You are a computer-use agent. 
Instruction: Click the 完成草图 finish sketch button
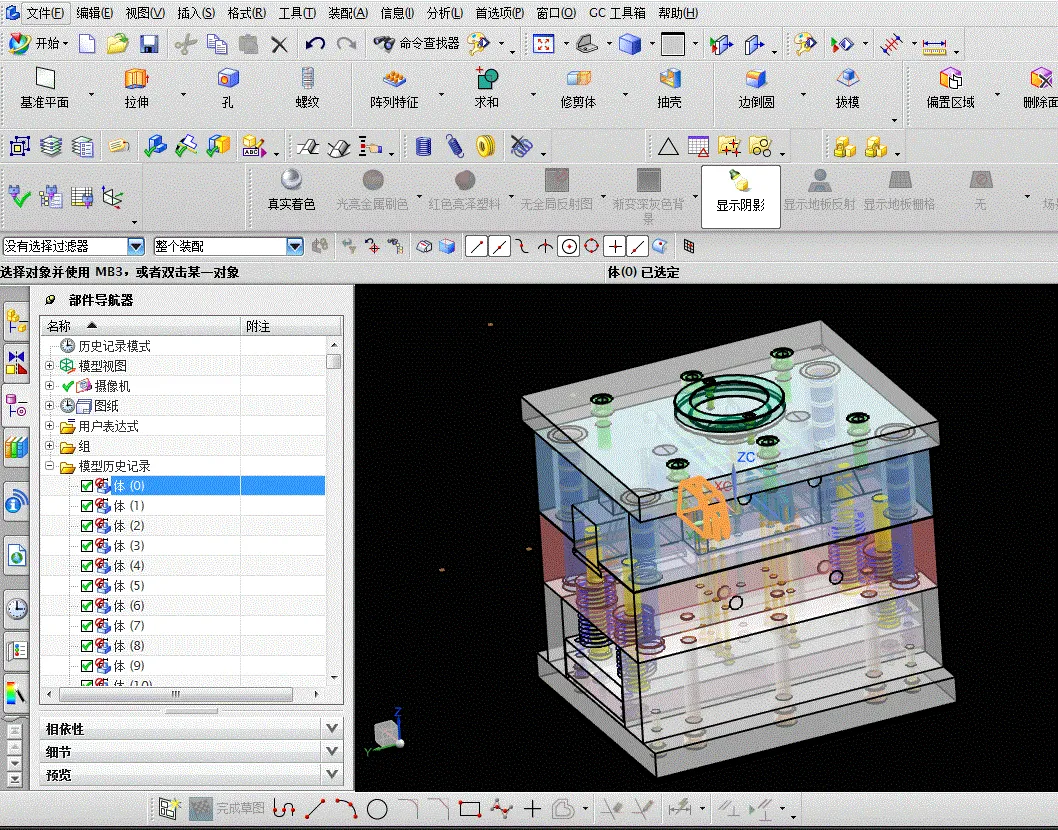click(x=227, y=808)
